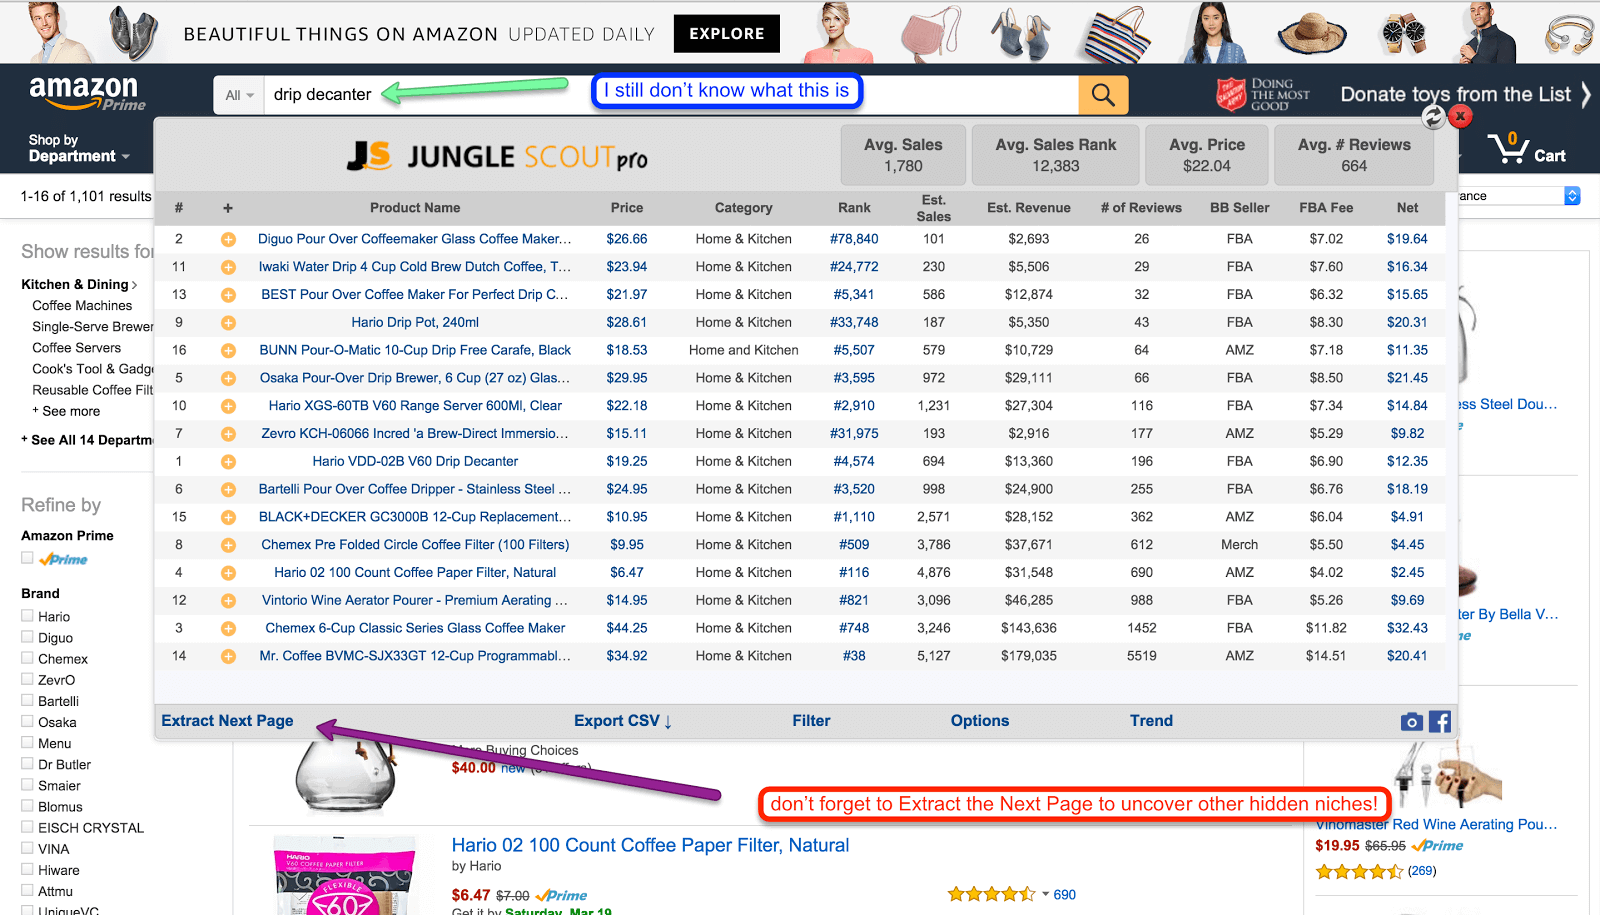The image size is (1600, 915).
Task: Click Extract Next Page
Action: pos(227,721)
